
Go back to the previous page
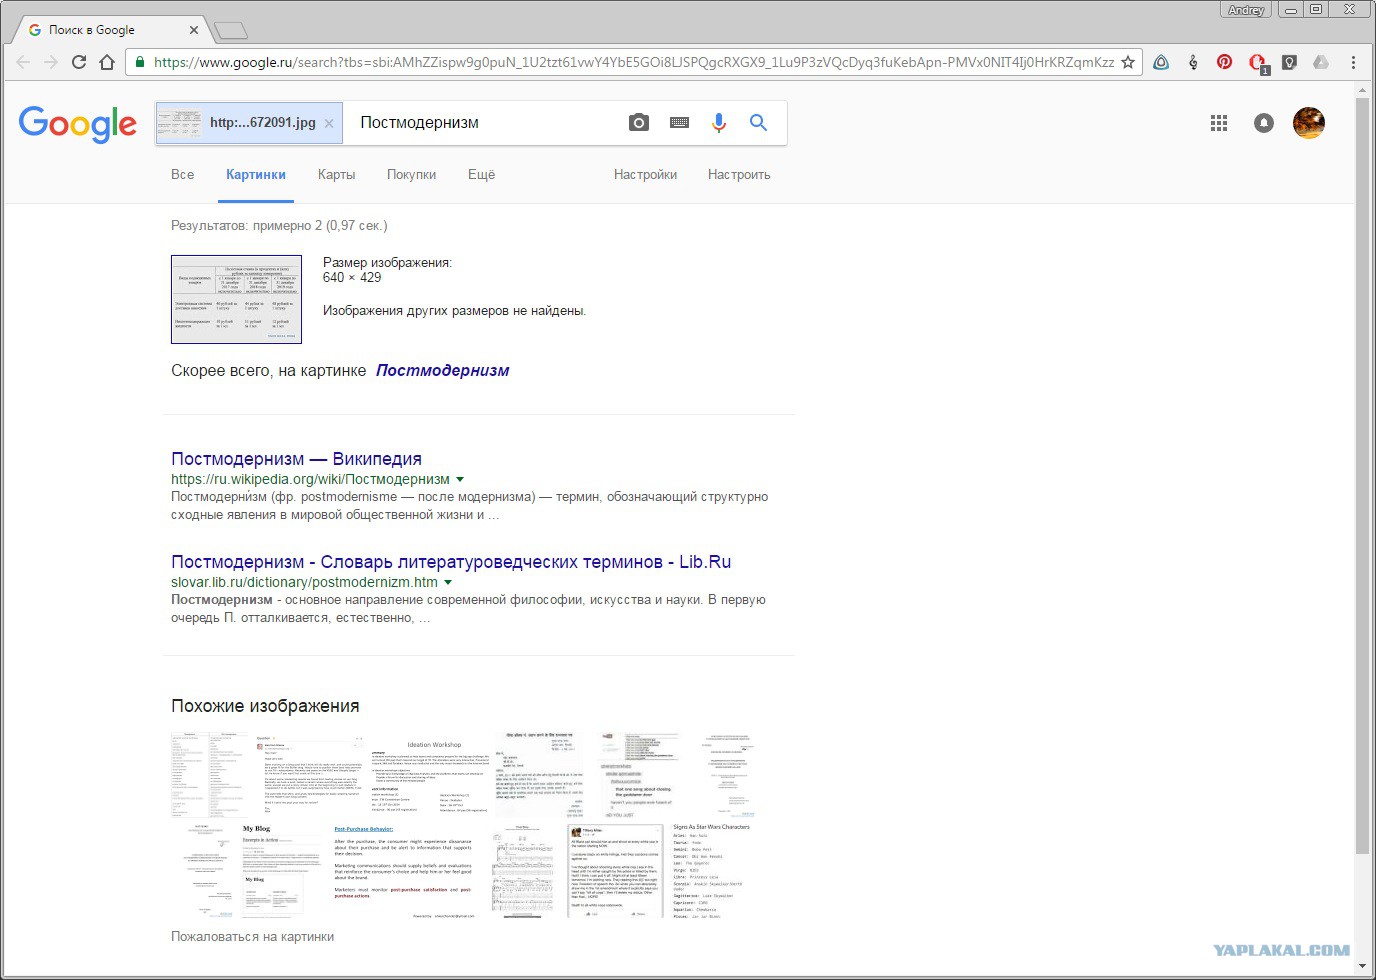[23, 62]
